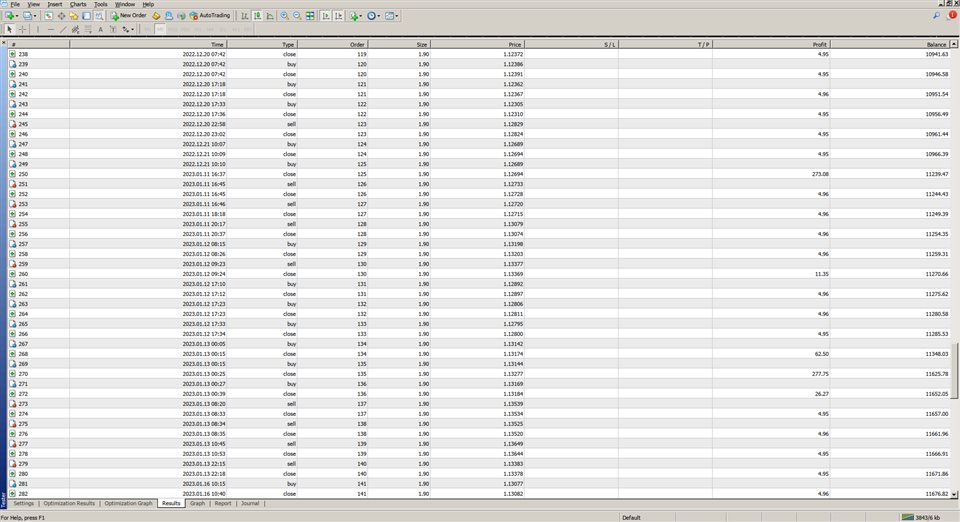The height and width of the screenshot is (522, 960).
Task: Sort results by the Time column header
Action: (x=148, y=44)
